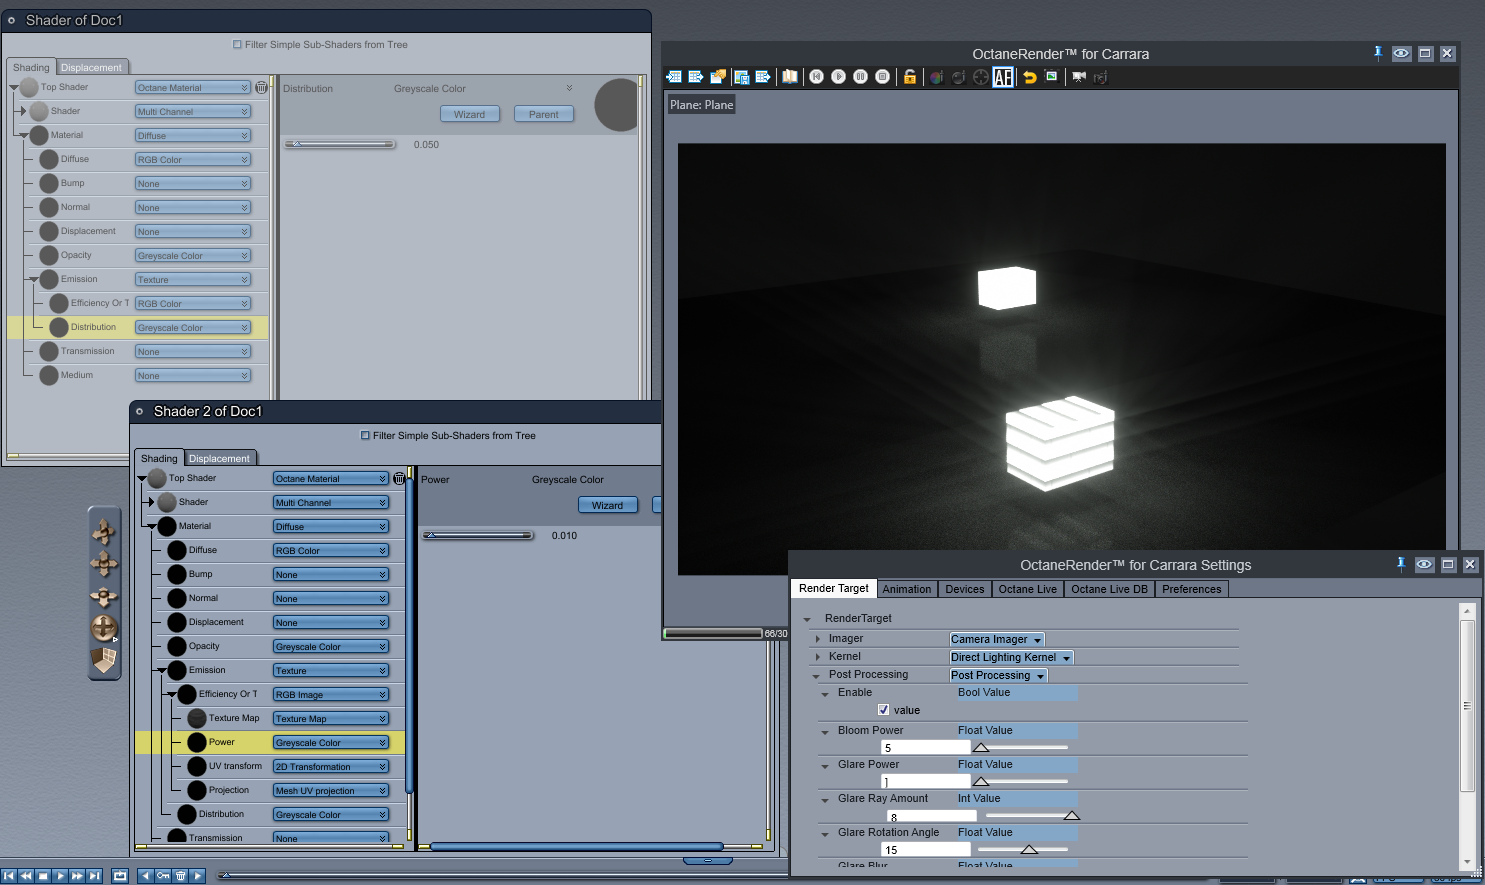This screenshot has width=1485, height=885.
Task: Click the play render button in Octane toolbar
Action: (839, 77)
